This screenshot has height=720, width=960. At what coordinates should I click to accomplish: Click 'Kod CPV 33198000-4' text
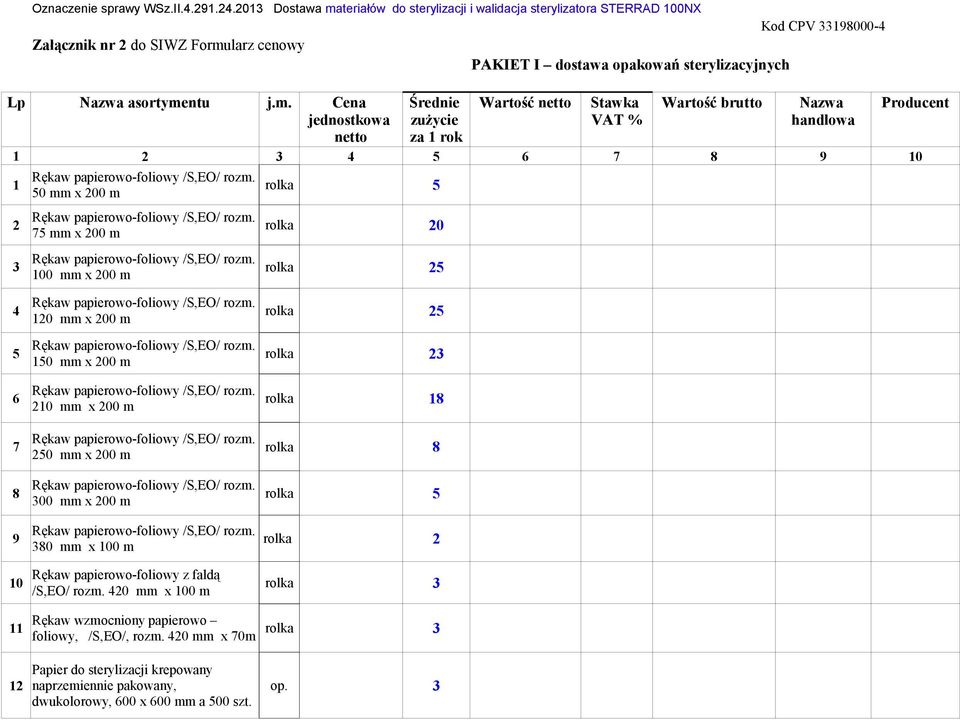point(823,26)
